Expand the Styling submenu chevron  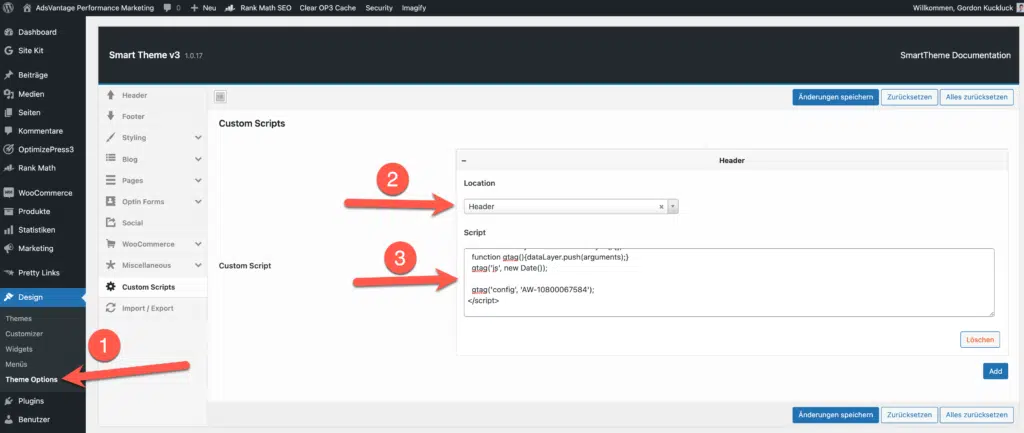click(x=198, y=138)
